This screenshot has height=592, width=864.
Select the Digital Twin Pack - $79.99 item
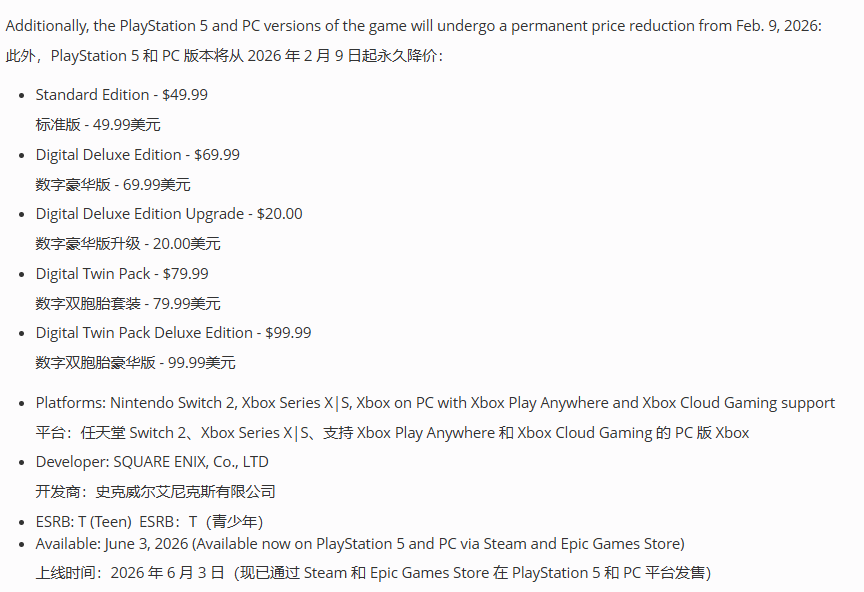[122, 274]
